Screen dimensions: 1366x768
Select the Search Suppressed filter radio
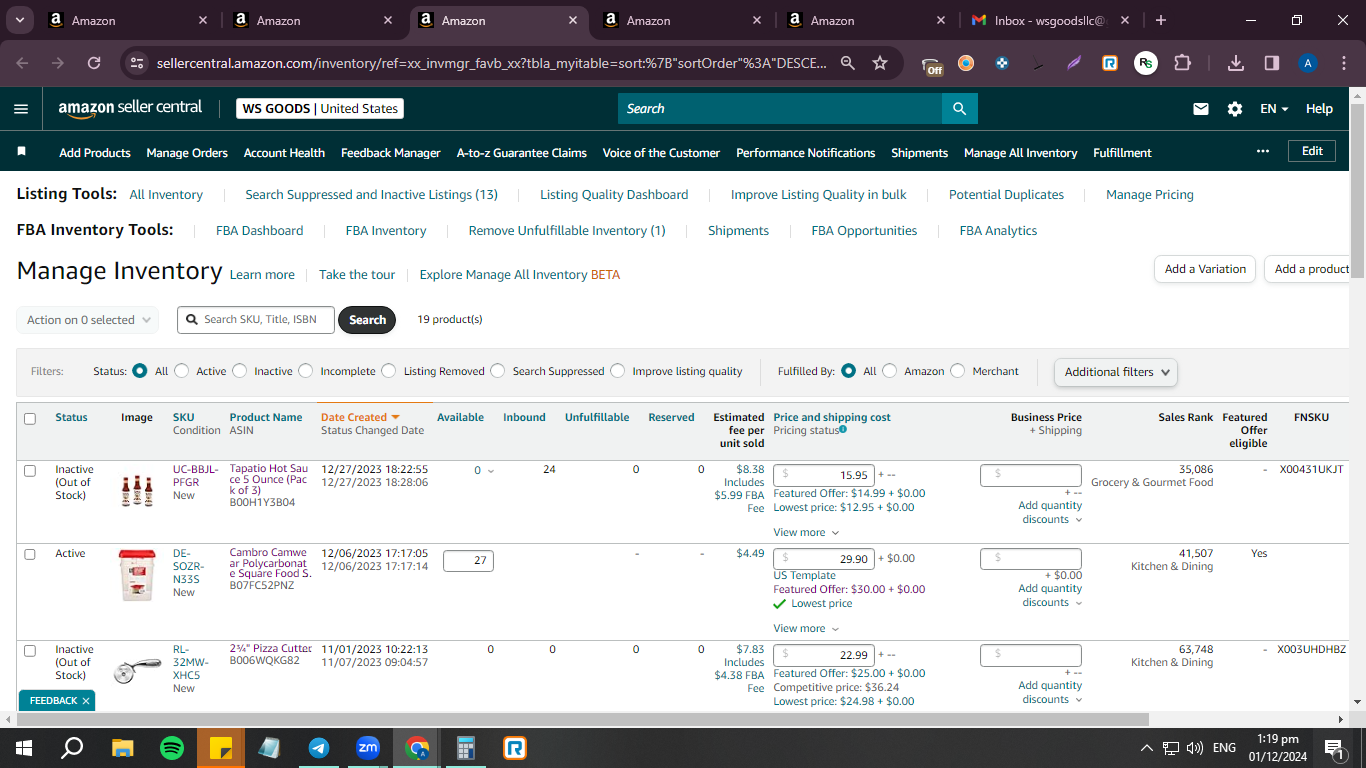pyautogui.click(x=498, y=371)
